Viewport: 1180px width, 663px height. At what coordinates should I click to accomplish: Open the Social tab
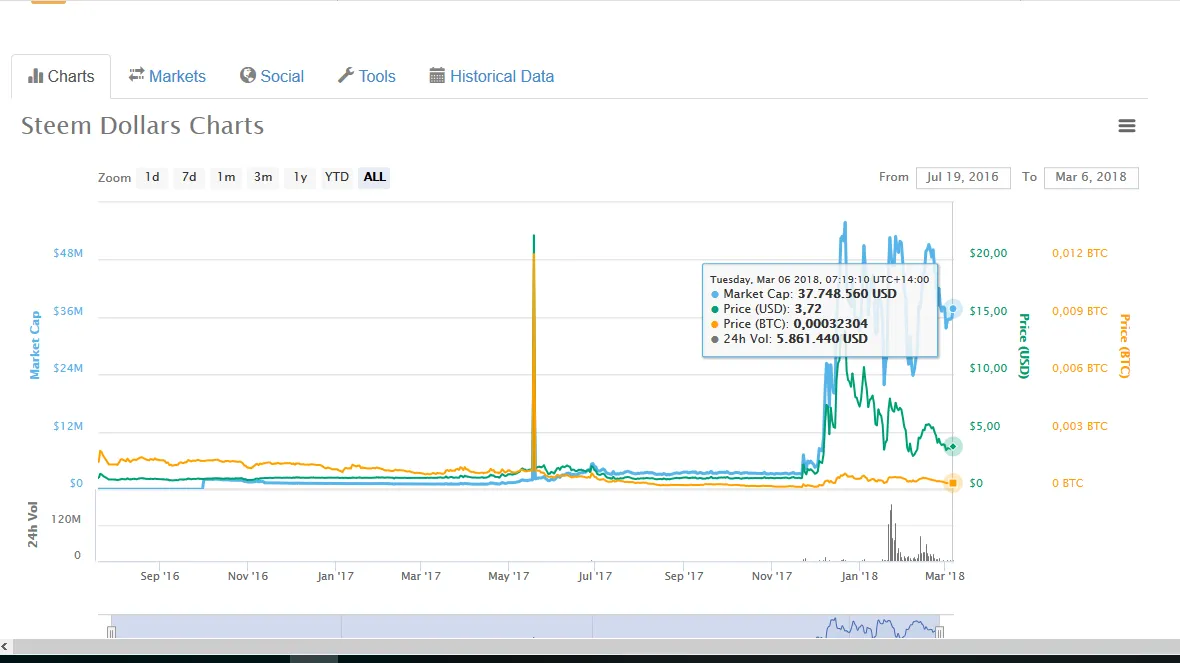pyautogui.click(x=272, y=76)
